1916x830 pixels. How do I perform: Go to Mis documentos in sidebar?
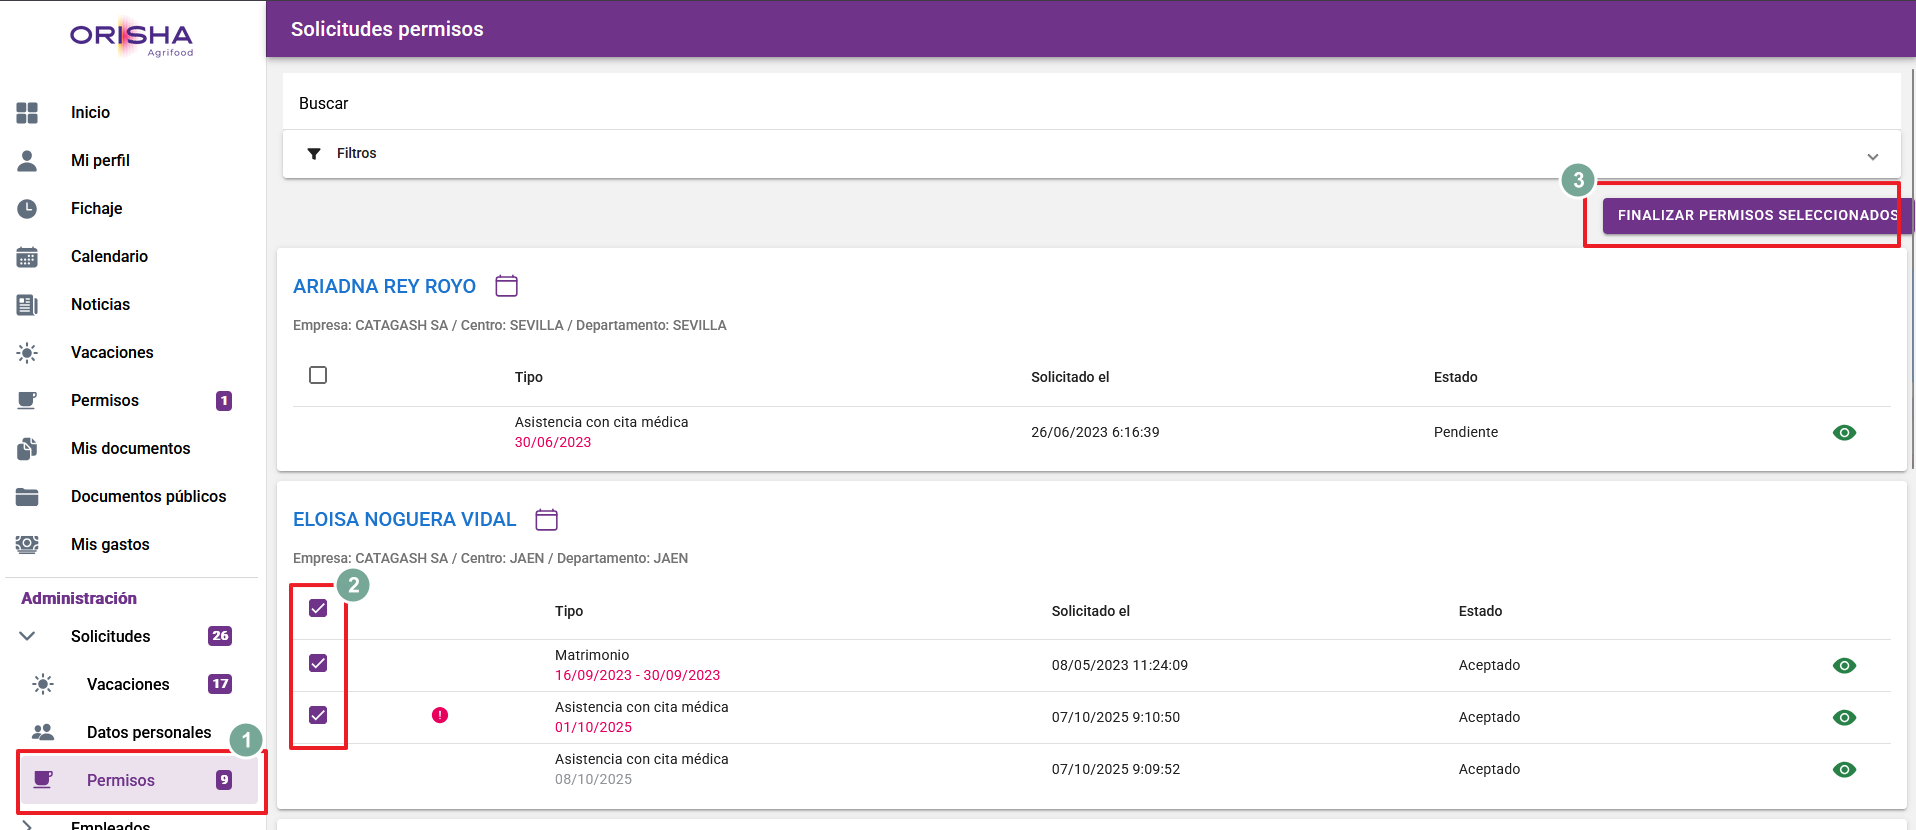click(x=130, y=448)
